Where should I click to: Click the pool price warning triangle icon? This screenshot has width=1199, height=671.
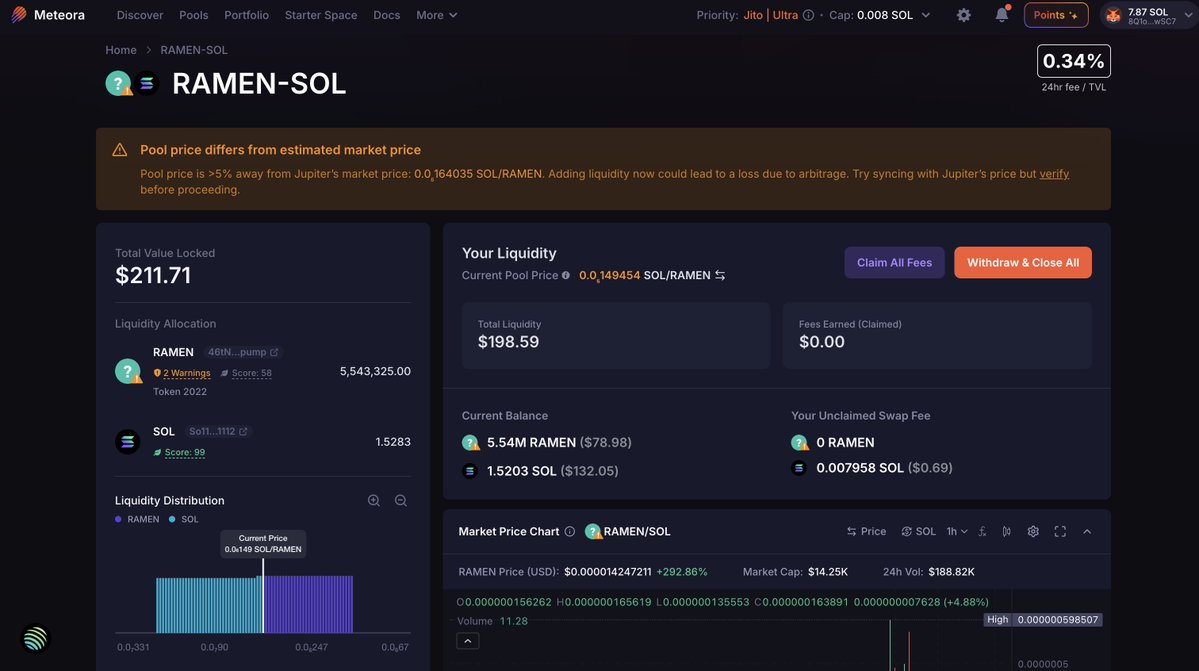[x=119, y=150]
